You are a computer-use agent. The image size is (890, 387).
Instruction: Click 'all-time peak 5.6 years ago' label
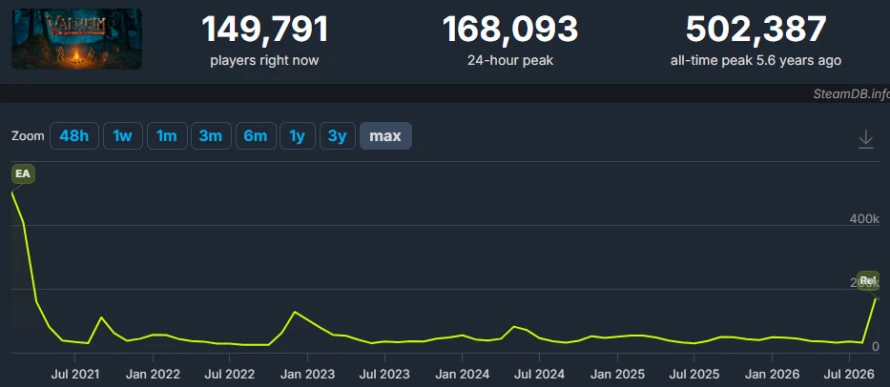756,60
